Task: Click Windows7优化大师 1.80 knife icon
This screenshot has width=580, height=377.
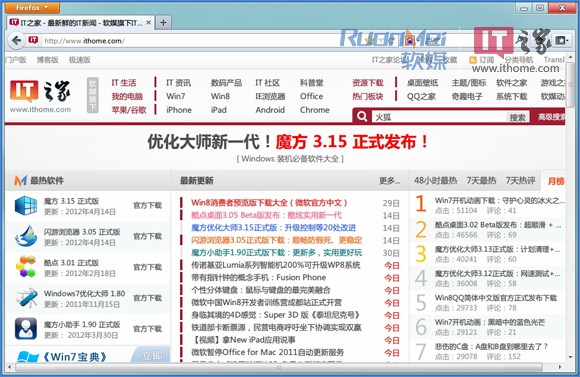Action: pyautogui.click(x=26, y=298)
